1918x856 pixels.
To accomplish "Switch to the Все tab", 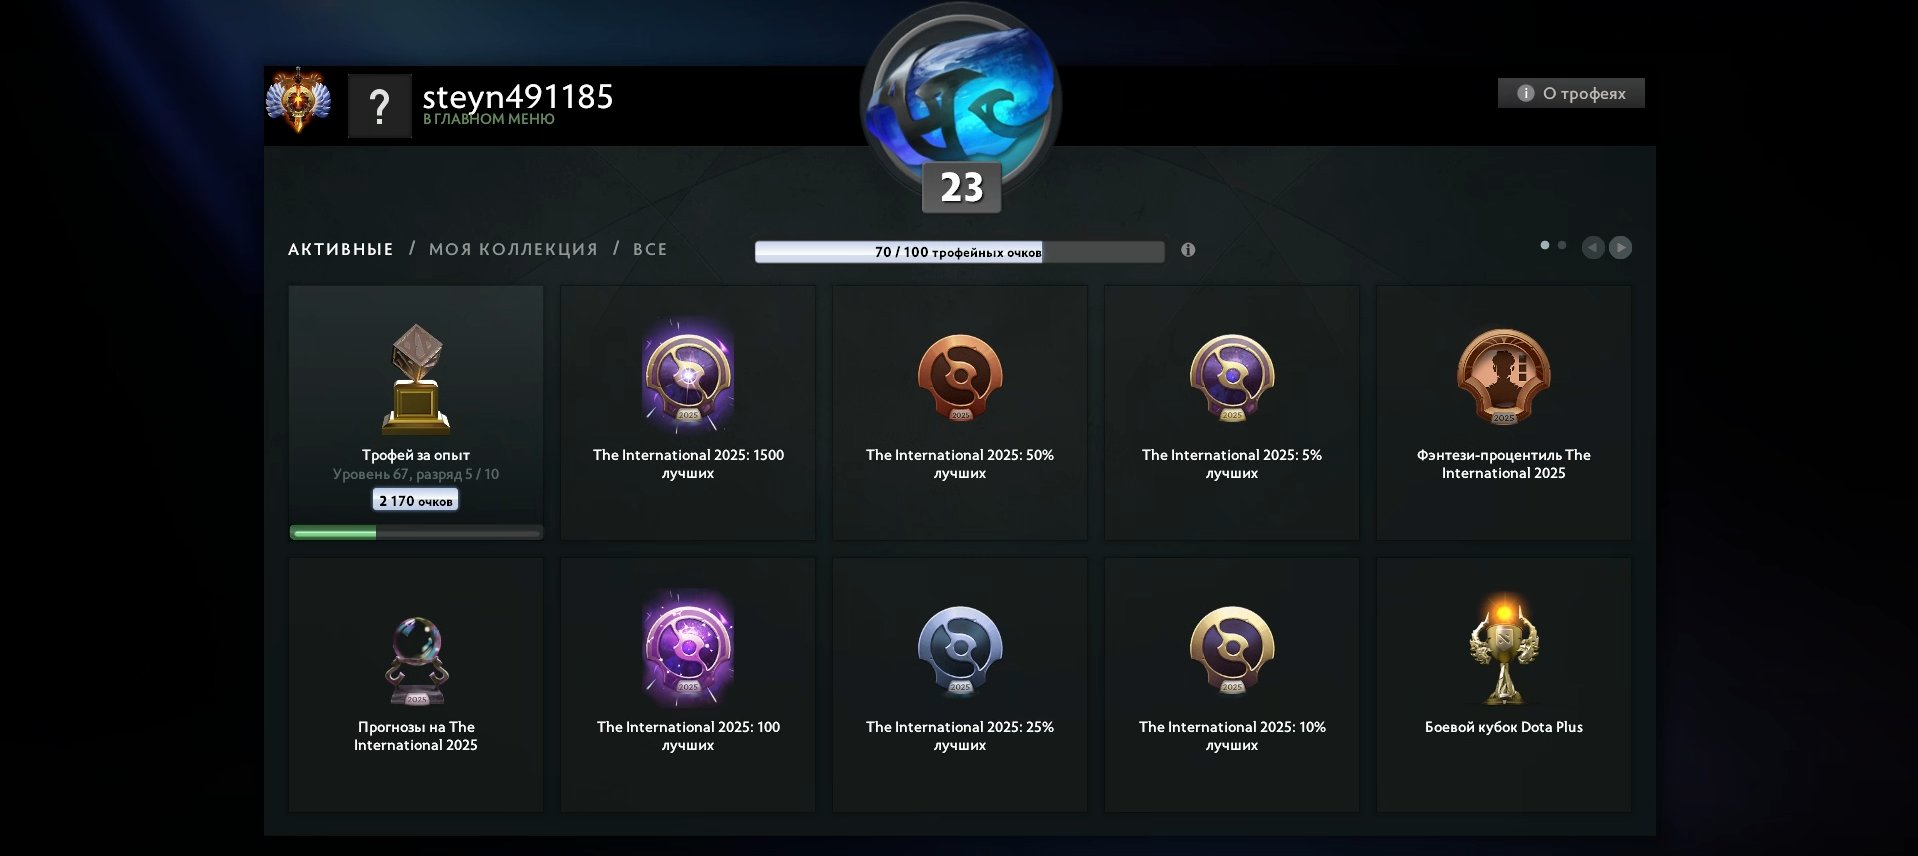I will [650, 249].
